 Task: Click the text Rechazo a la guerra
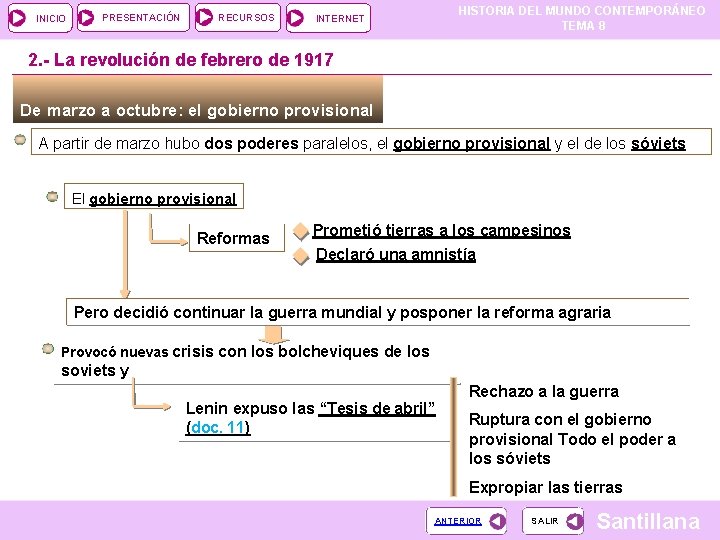544,391
